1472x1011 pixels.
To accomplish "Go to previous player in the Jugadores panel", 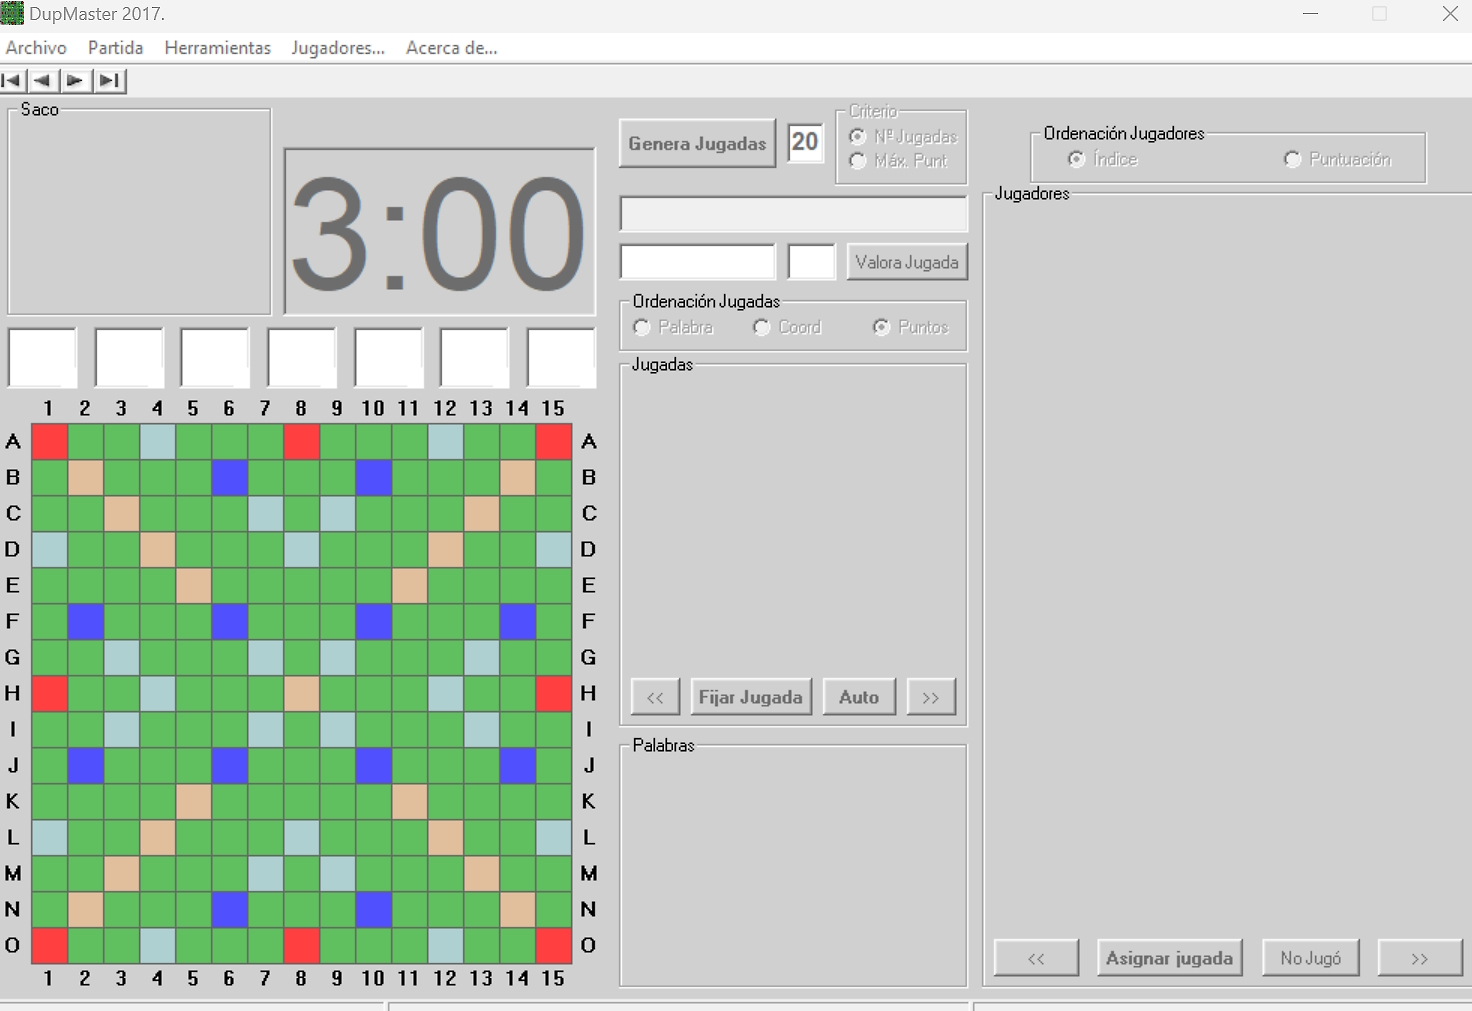I will (1036, 958).
